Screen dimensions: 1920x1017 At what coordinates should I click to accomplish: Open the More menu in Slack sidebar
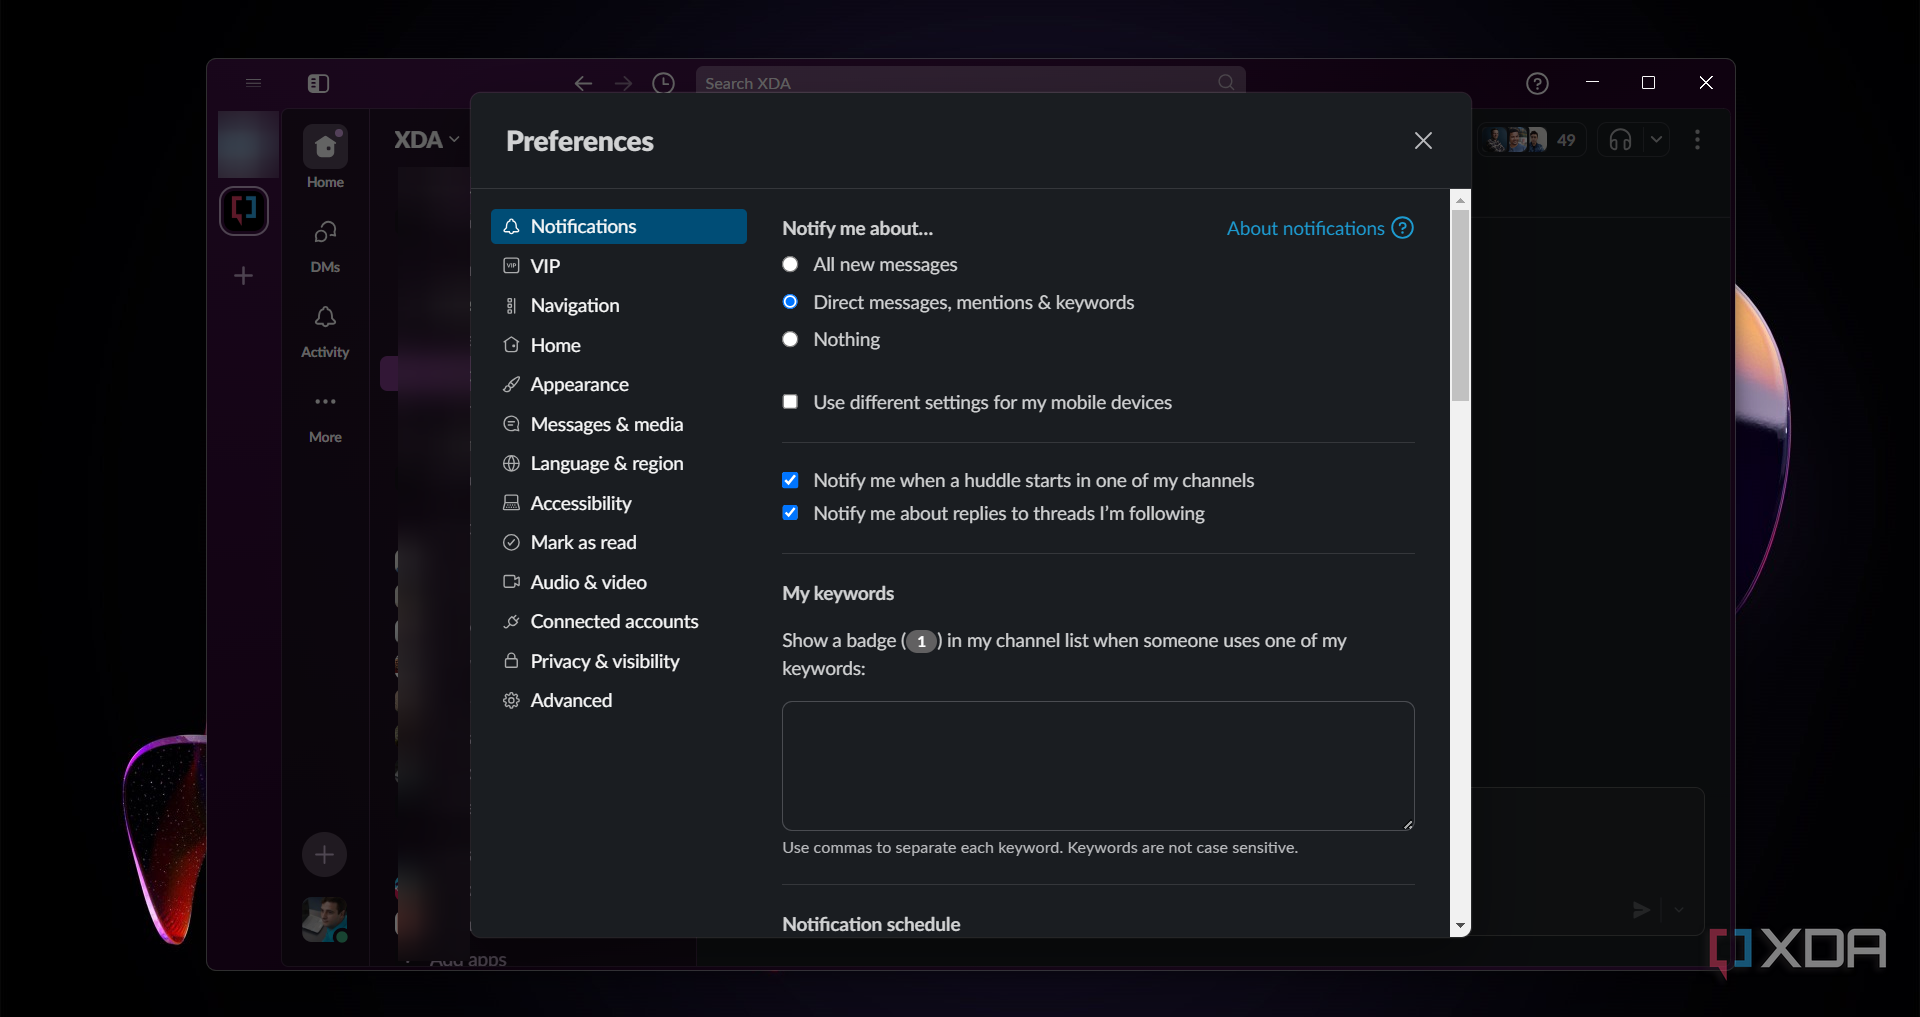[325, 416]
